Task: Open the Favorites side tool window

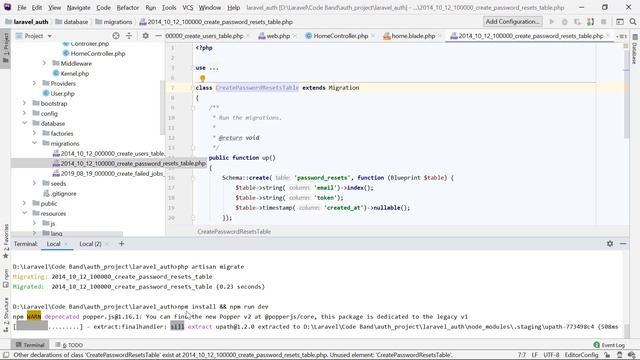Action: (x=6, y=241)
